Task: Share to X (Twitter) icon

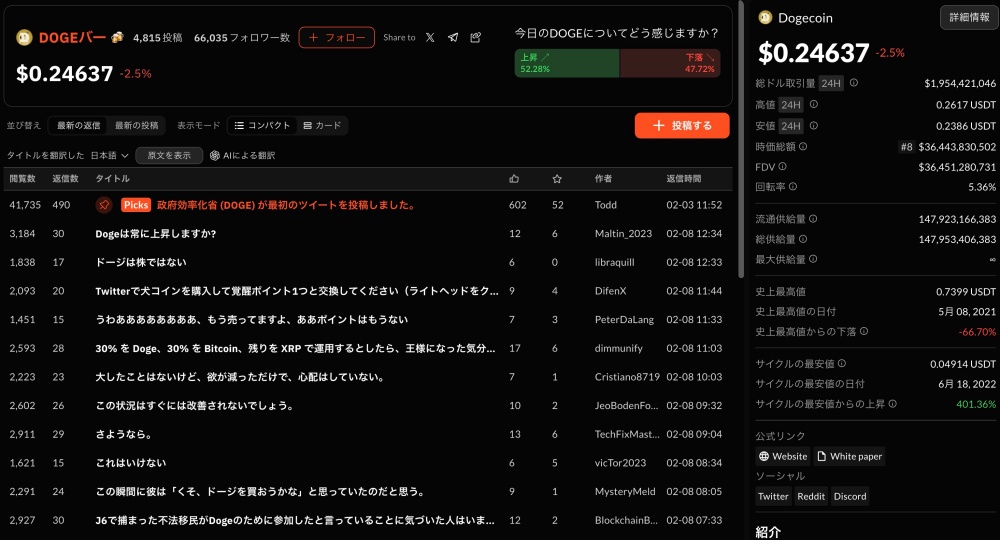Action: (x=430, y=38)
